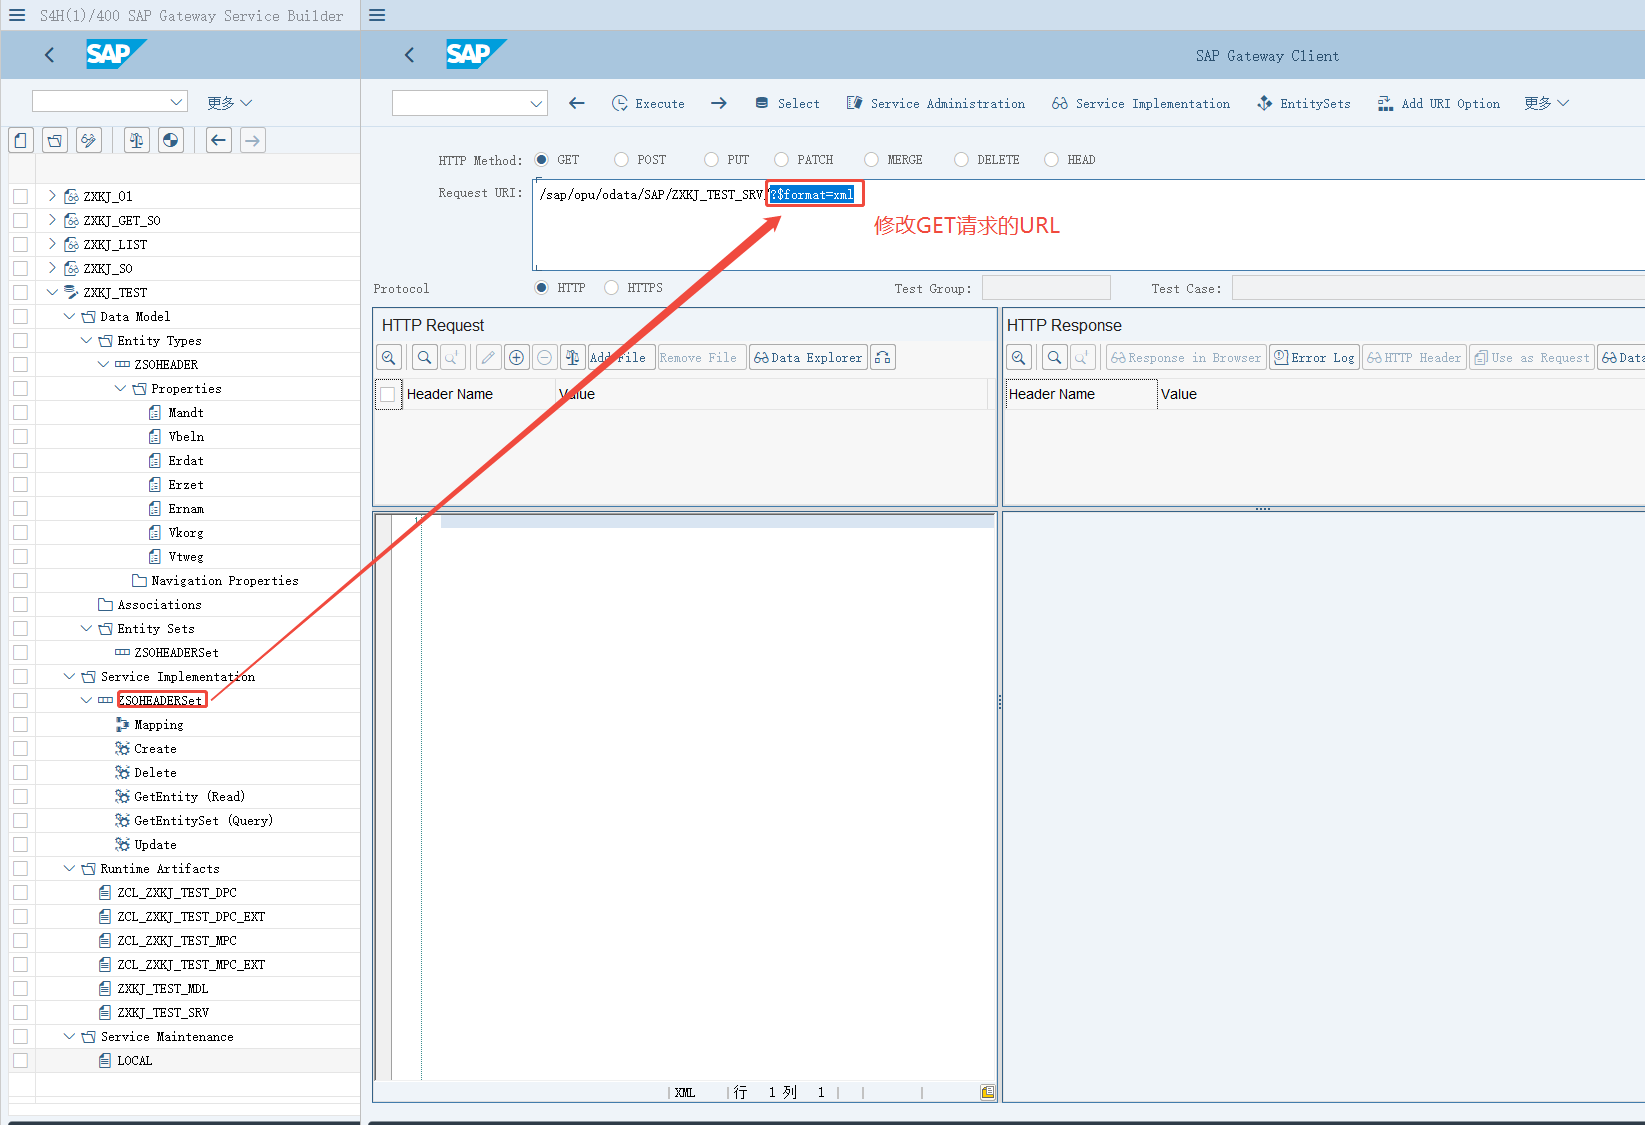Select the MERGE HTTP method radio button
The height and width of the screenshot is (1125, 1645).
point(871,160)
